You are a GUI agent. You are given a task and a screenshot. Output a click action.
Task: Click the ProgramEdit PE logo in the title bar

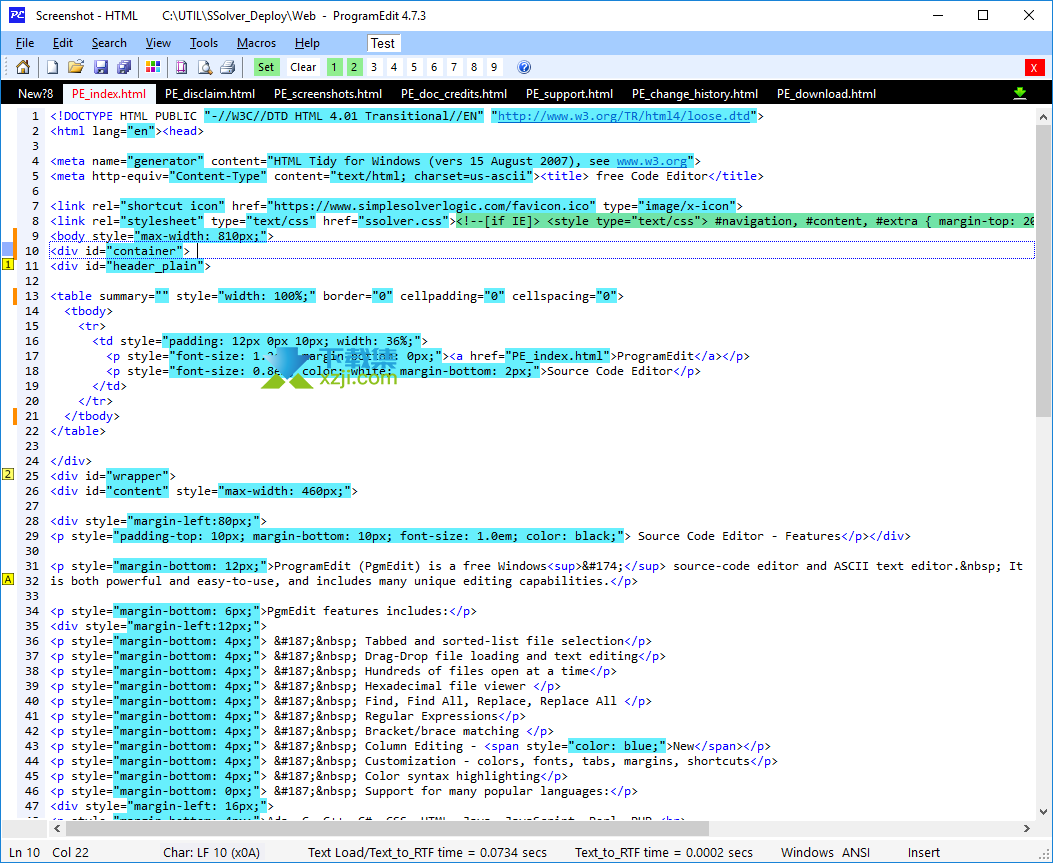click(x=16, y=15)
